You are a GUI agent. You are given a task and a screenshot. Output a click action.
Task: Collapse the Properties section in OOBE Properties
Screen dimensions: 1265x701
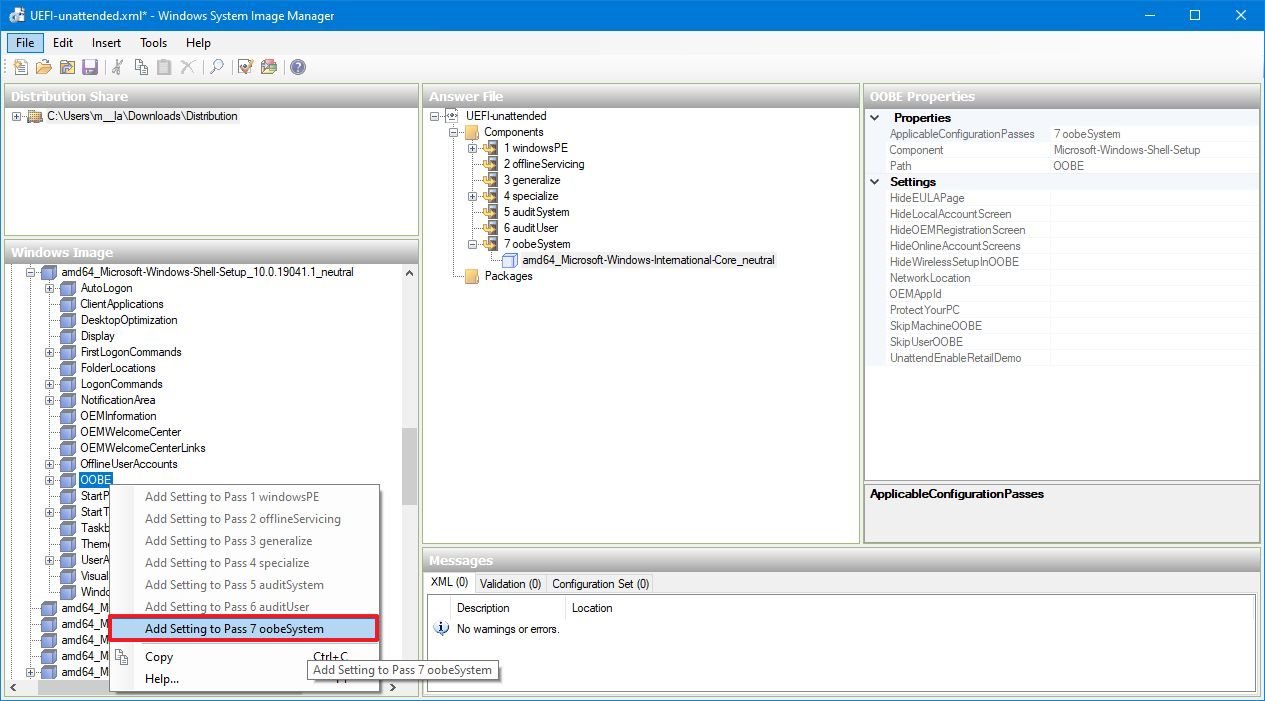tap(876, 118)
